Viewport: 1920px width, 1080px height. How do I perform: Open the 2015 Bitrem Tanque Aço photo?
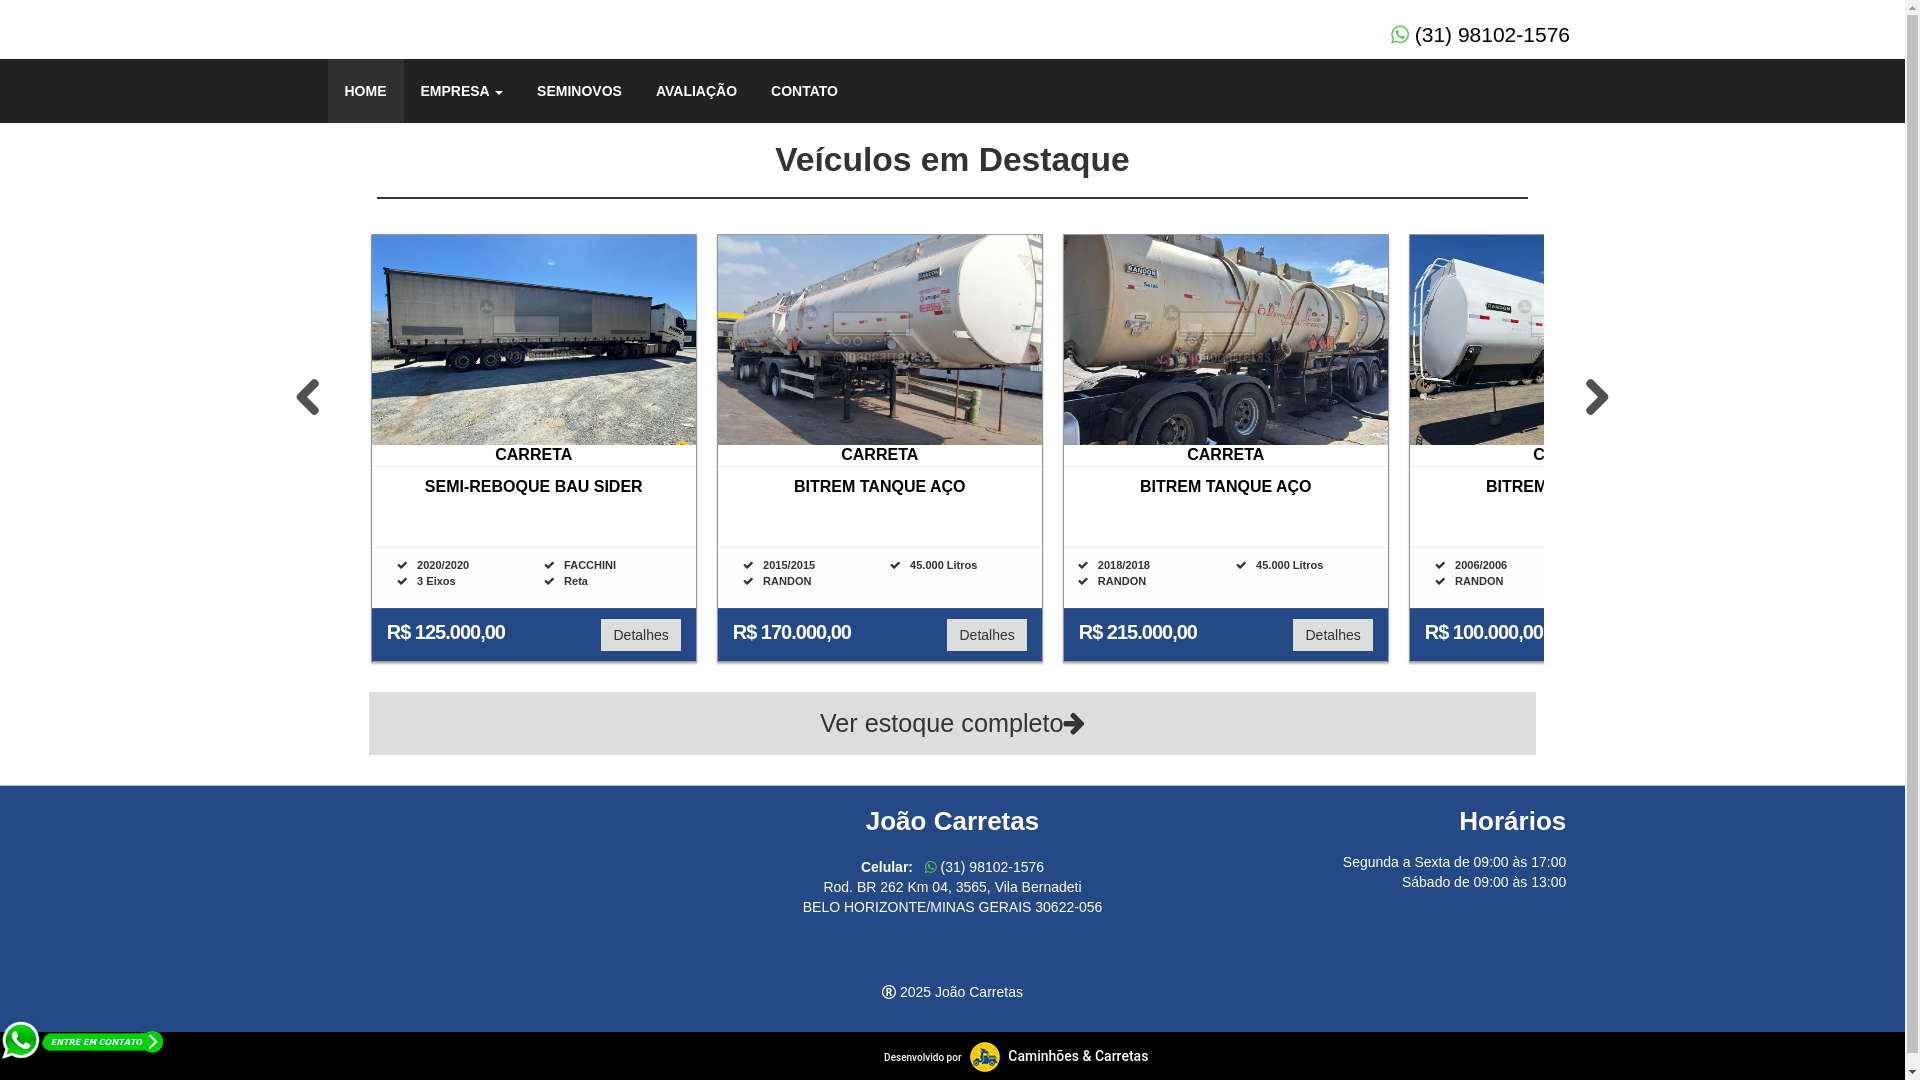880,340
